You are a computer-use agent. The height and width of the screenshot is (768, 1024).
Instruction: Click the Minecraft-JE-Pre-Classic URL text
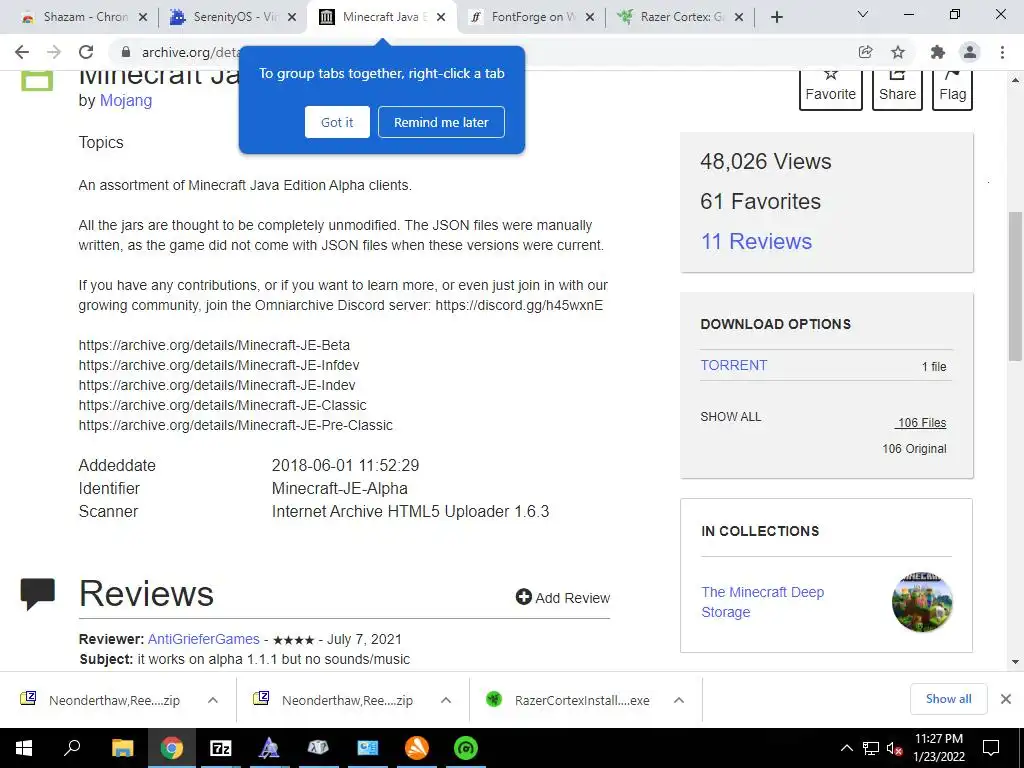point(235,425)
